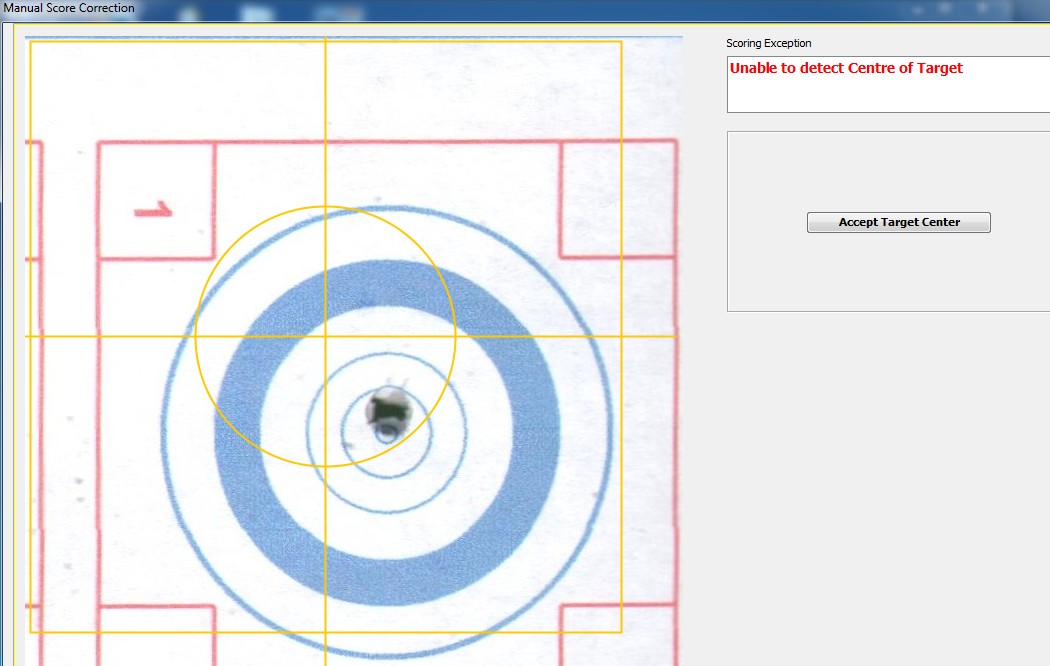Click the bottom-right red corner box

click(x=617, y=634)
